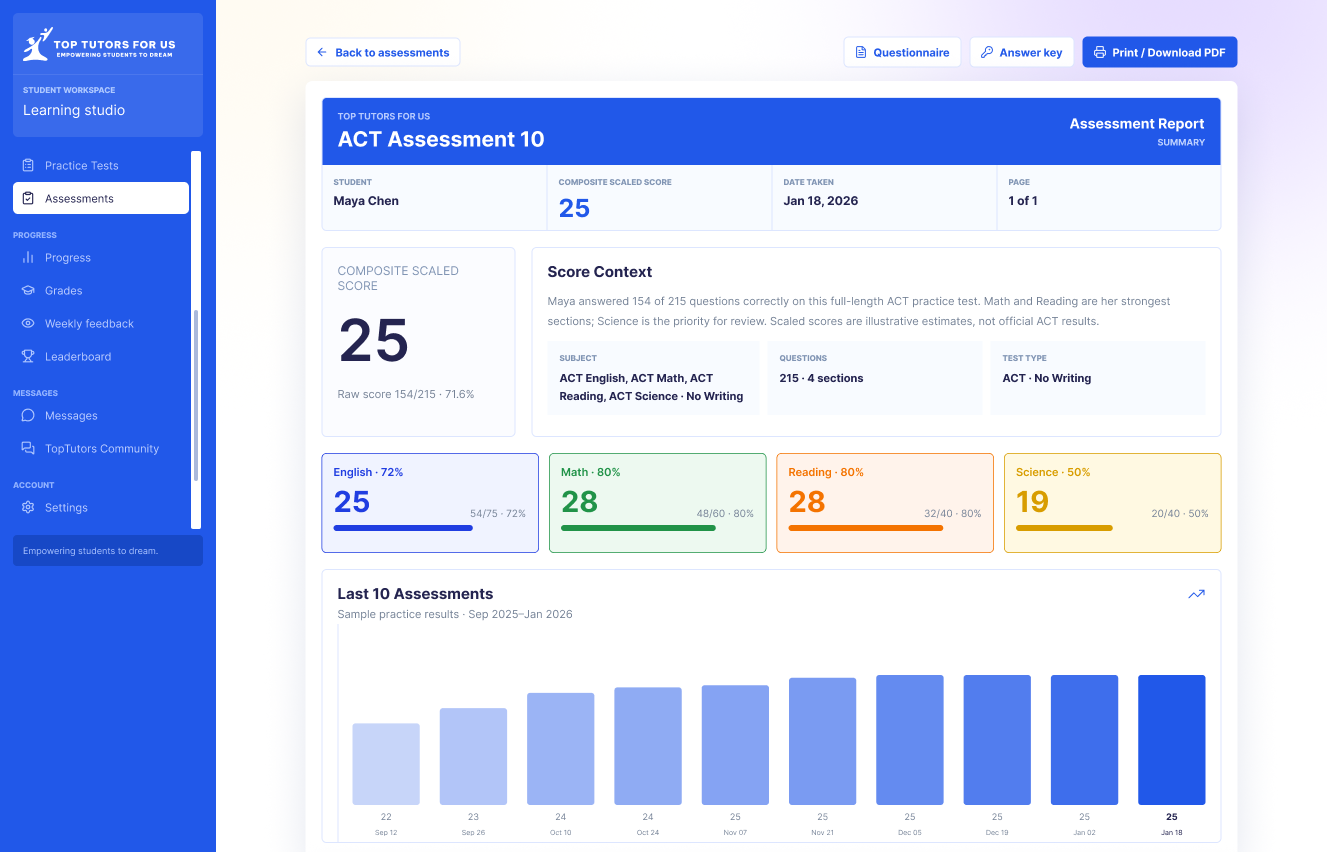
Task: Click the Settings gear icon
Action: pos(28,507)
